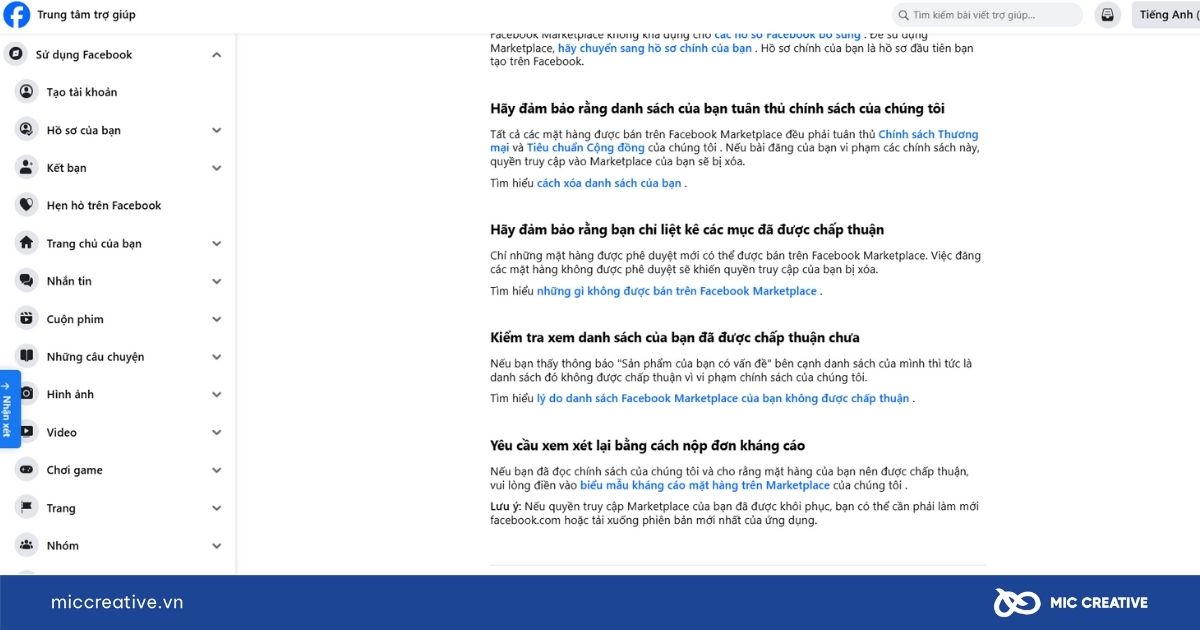This screenshot has height=630, width=1200.
Task: Click the help article search field
Action: click(986, 15)
